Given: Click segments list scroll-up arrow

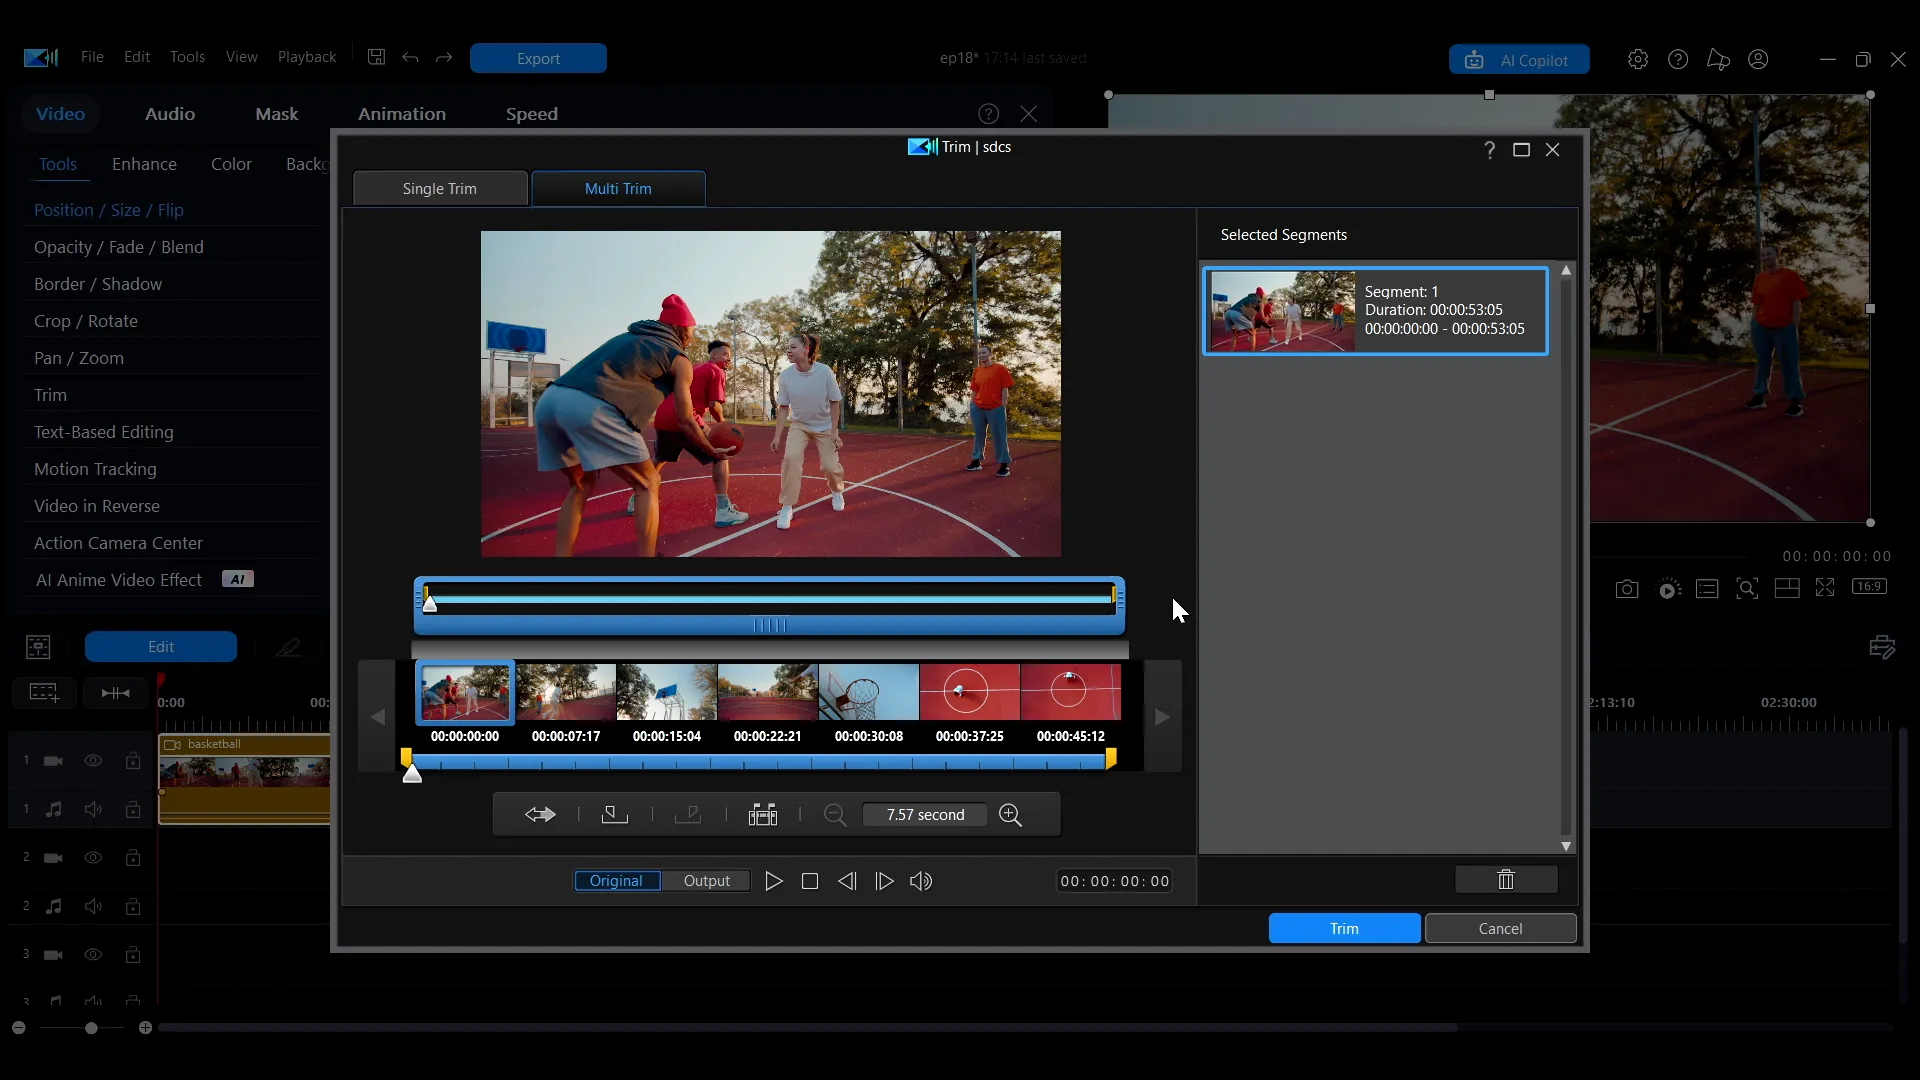Looking at the screenshot, I should pyautogui.click(x=1566, y=271).
